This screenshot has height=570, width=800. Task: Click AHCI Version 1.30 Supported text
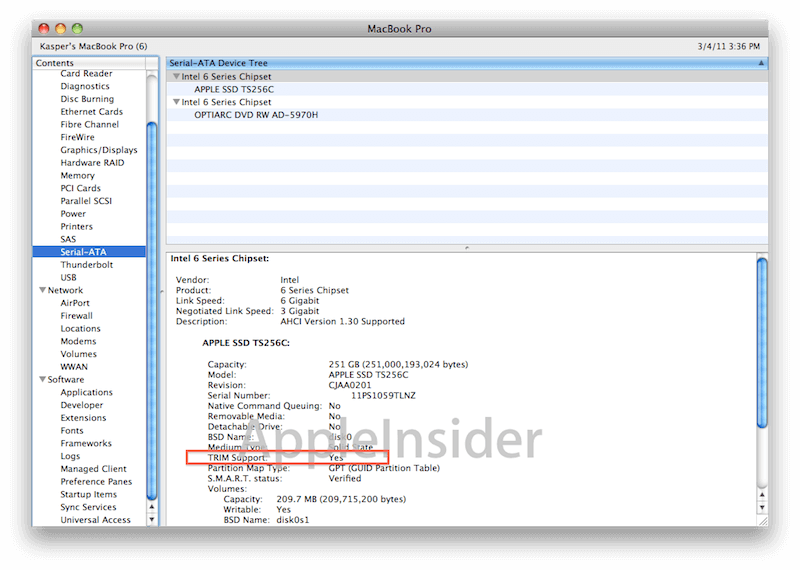tap(342, 321)
